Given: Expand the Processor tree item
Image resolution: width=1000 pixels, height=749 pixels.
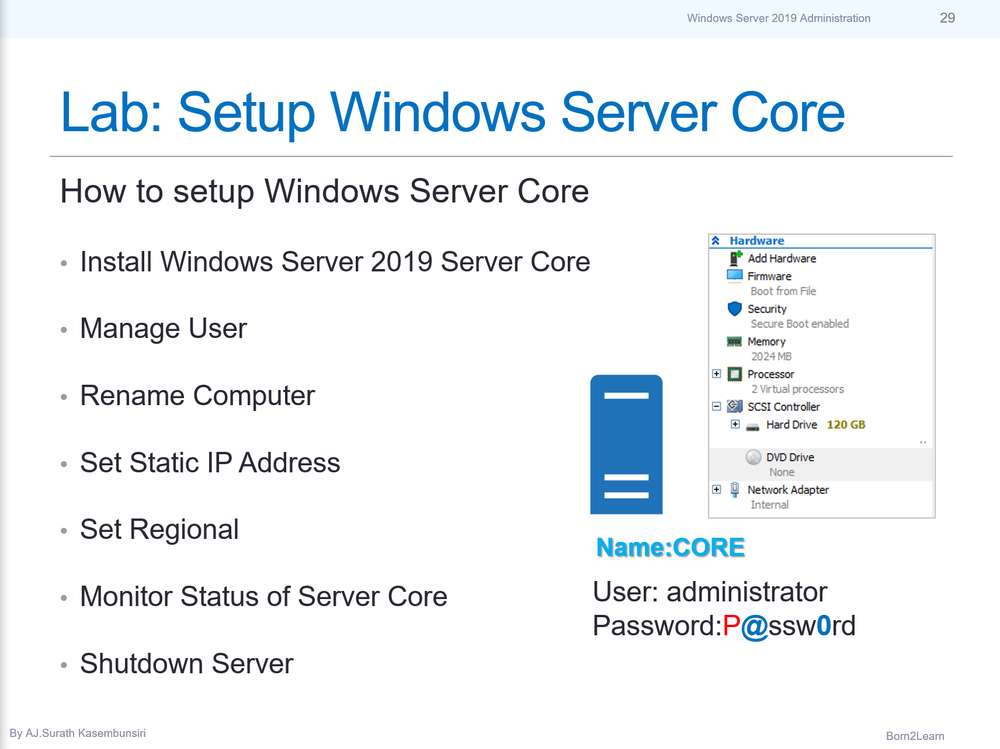Looking at the screenshot, I should [x=716, y=373].
